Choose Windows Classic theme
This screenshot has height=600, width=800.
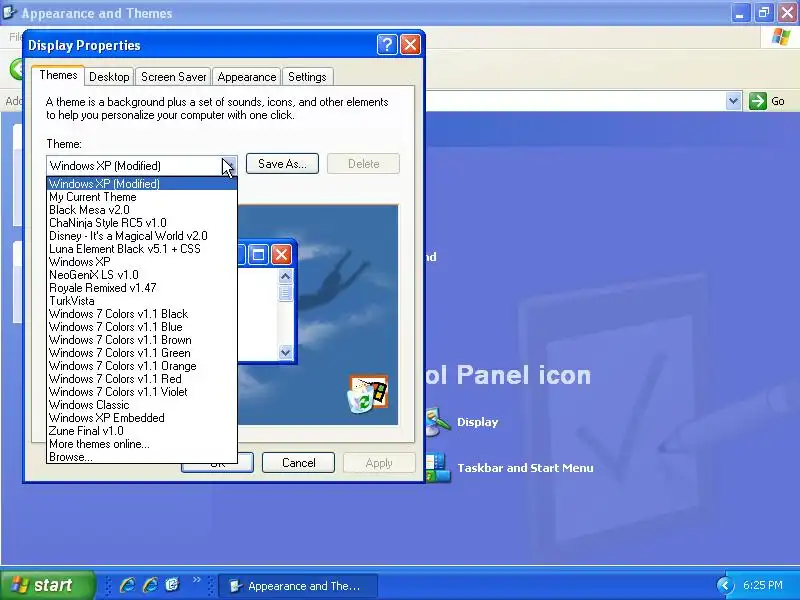(142, 405)
